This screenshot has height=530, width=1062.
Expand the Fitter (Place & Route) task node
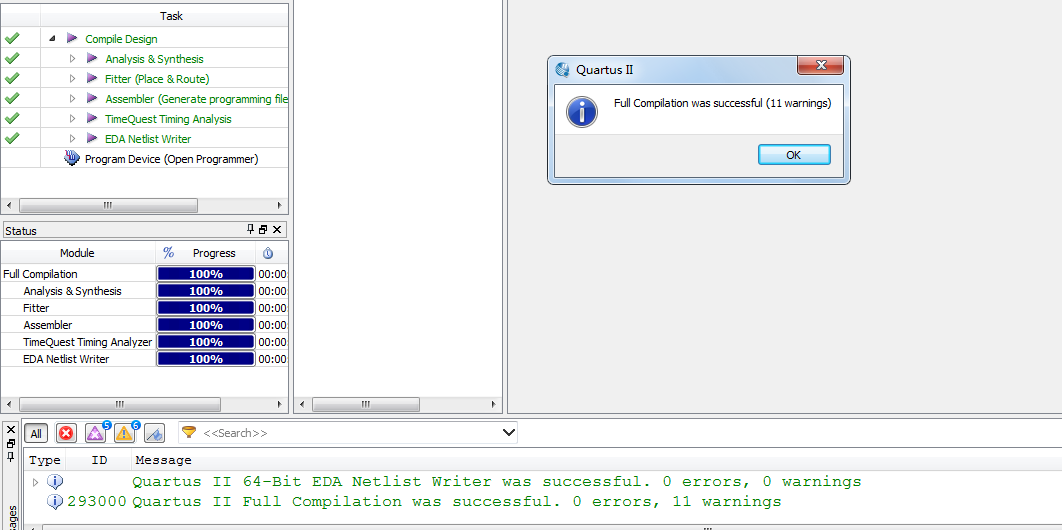[73, 79]
